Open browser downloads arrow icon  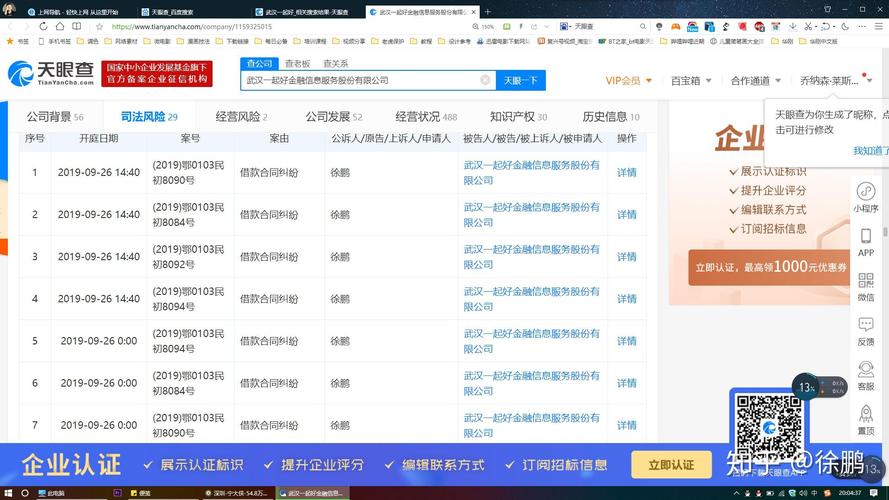coord(792,26)
